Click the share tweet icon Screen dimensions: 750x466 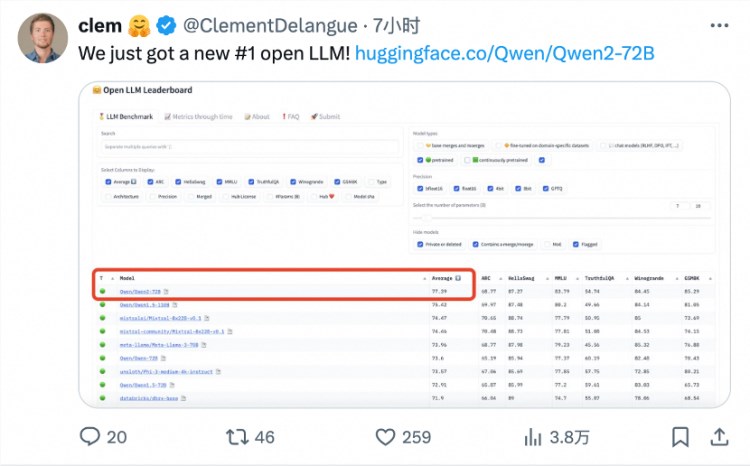[718, 437]
